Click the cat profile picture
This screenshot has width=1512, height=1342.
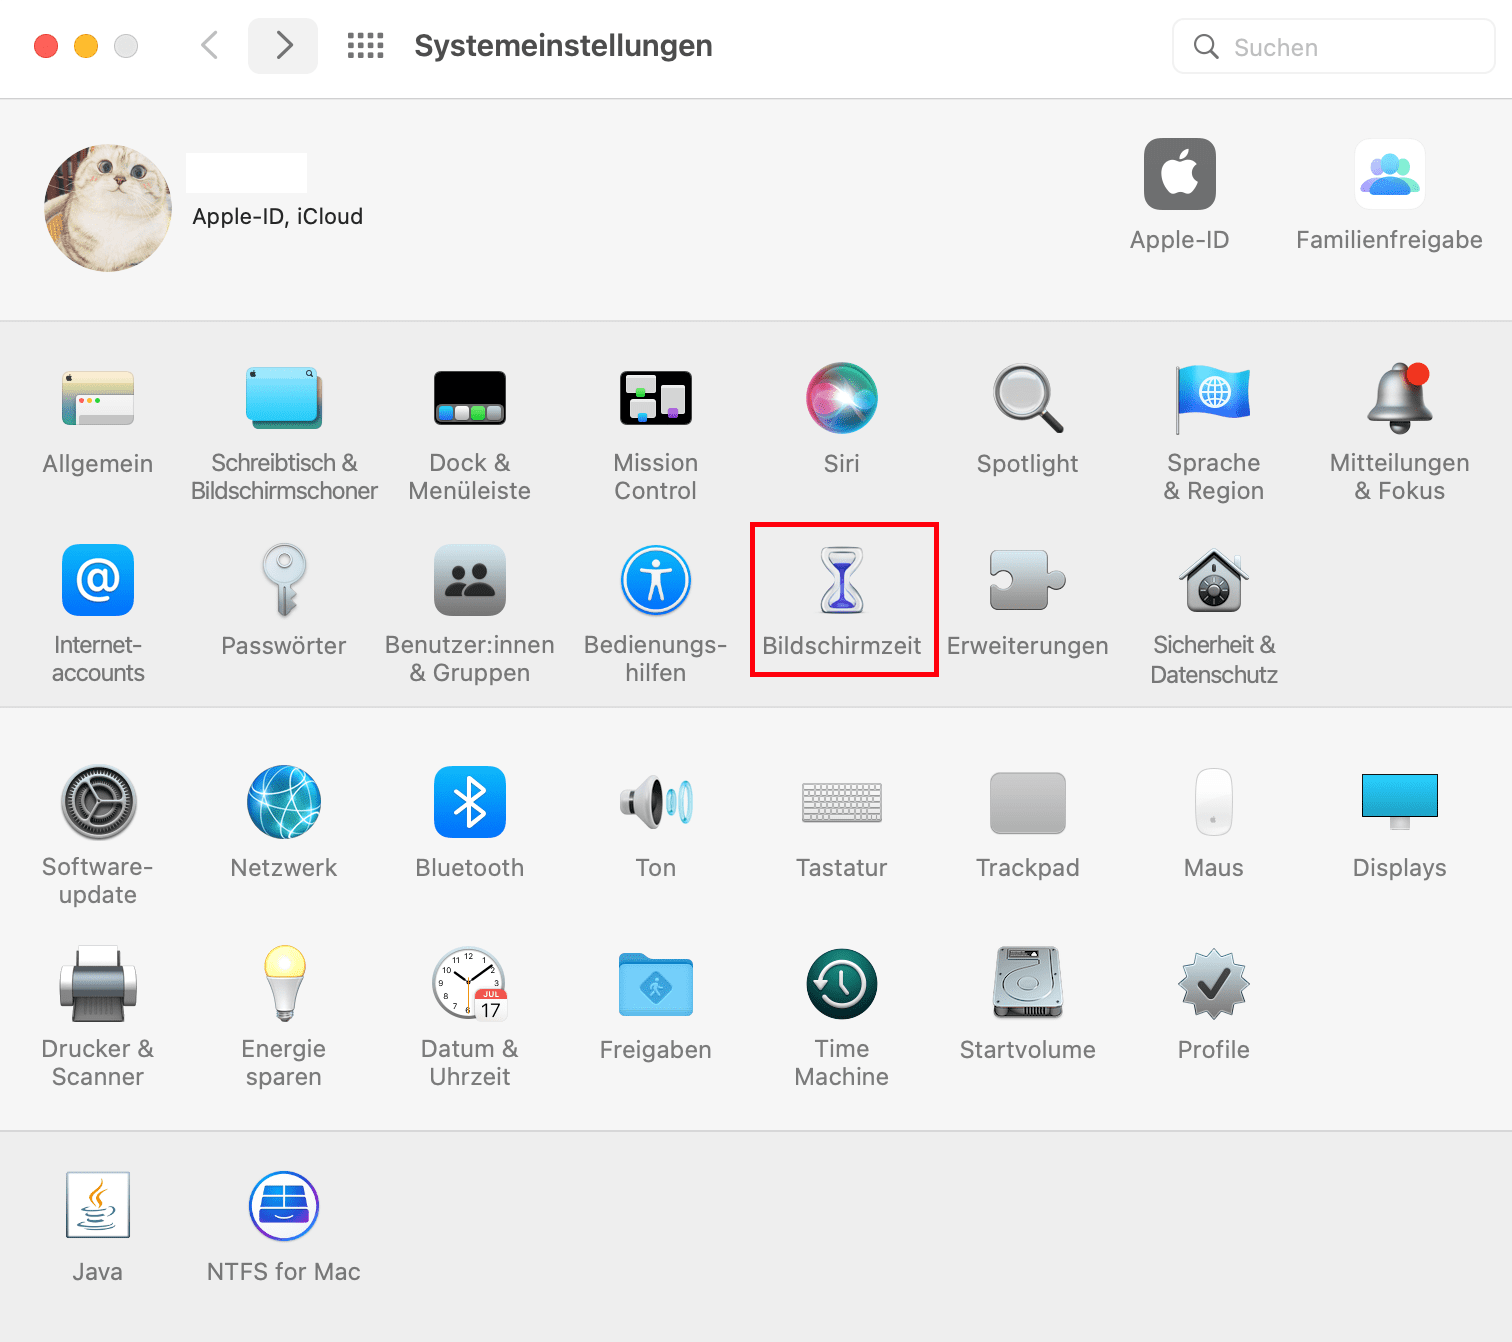click(x=108, y=208)
